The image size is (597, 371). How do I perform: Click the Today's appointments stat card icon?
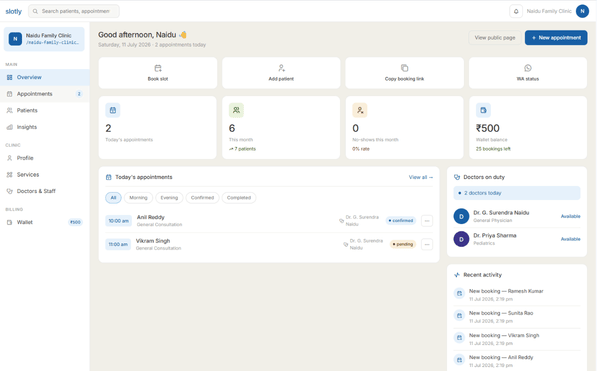tap(113, 110)
